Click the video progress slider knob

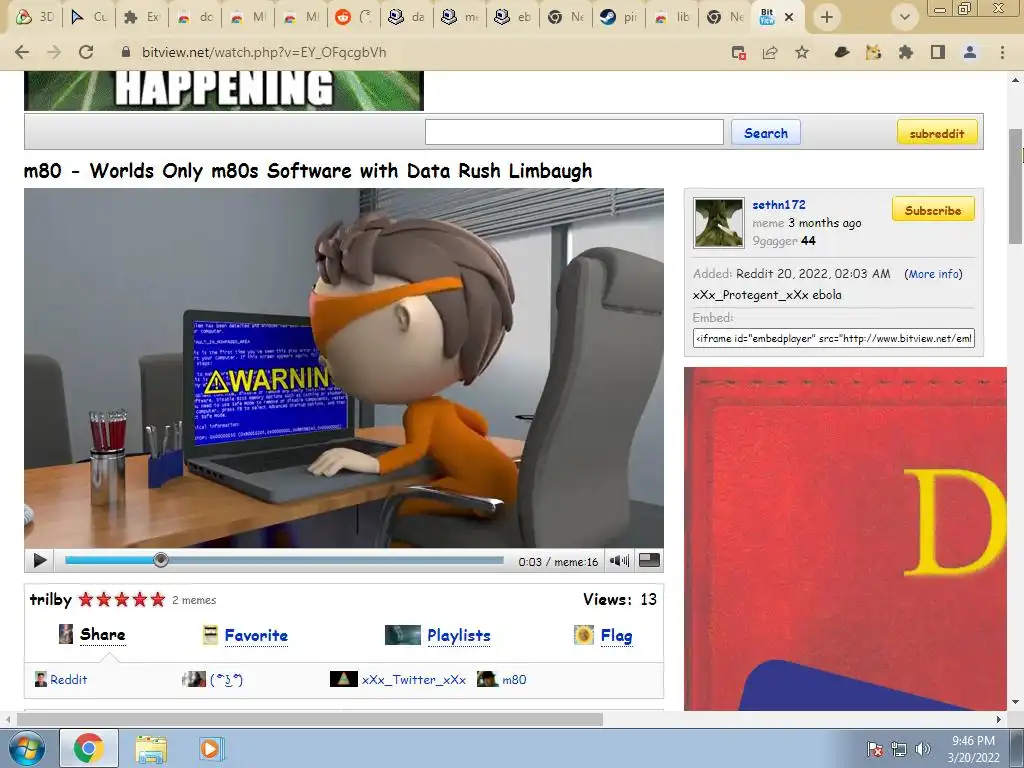[x=161, y=560]
